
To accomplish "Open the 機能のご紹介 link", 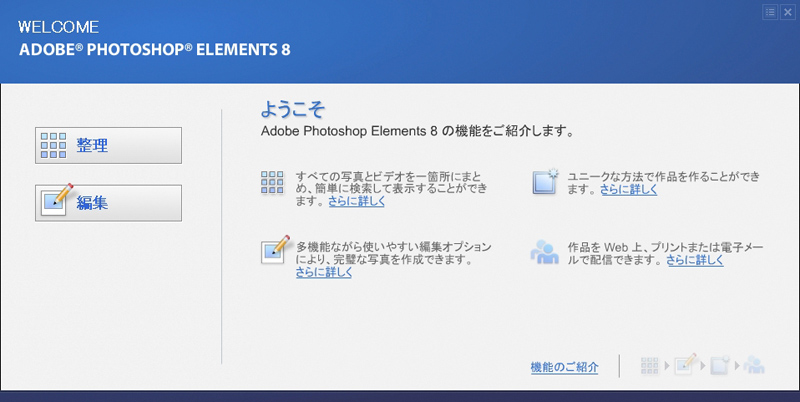I will pyautogui.click(x=564, y=367).
